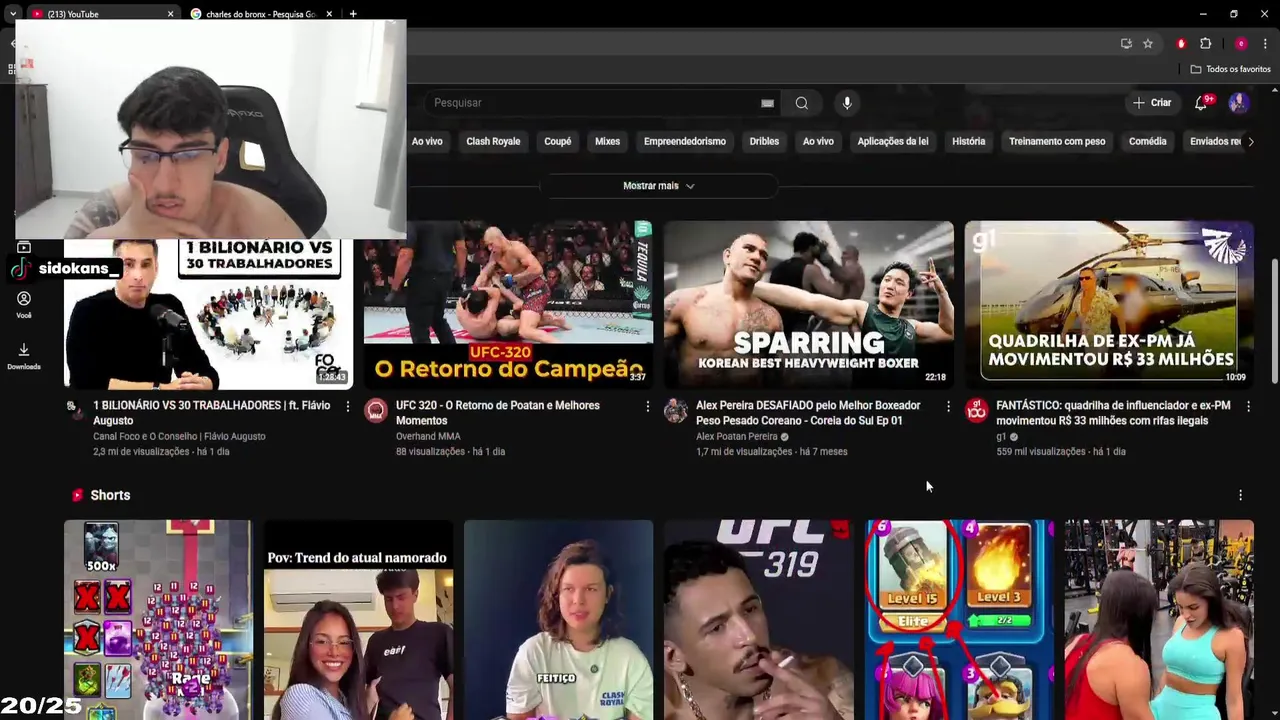Click Canal Foco channel avatar

click(76, 410)
